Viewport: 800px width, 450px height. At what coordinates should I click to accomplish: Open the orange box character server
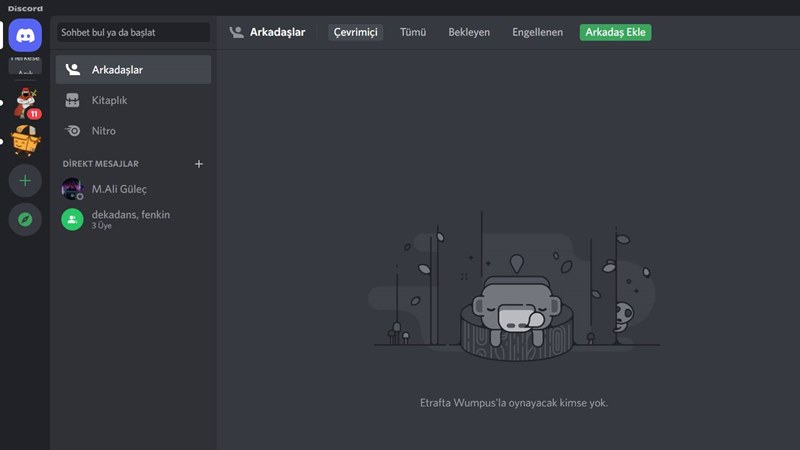click(26, 140)
